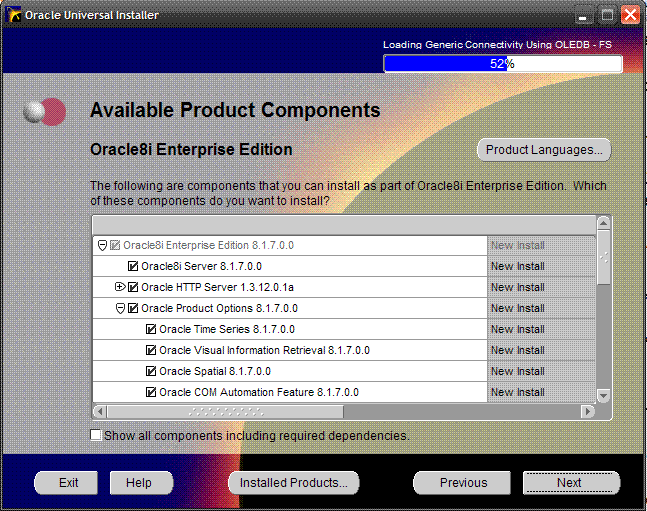
Task: Minimize the installer window
Action: 585,15
